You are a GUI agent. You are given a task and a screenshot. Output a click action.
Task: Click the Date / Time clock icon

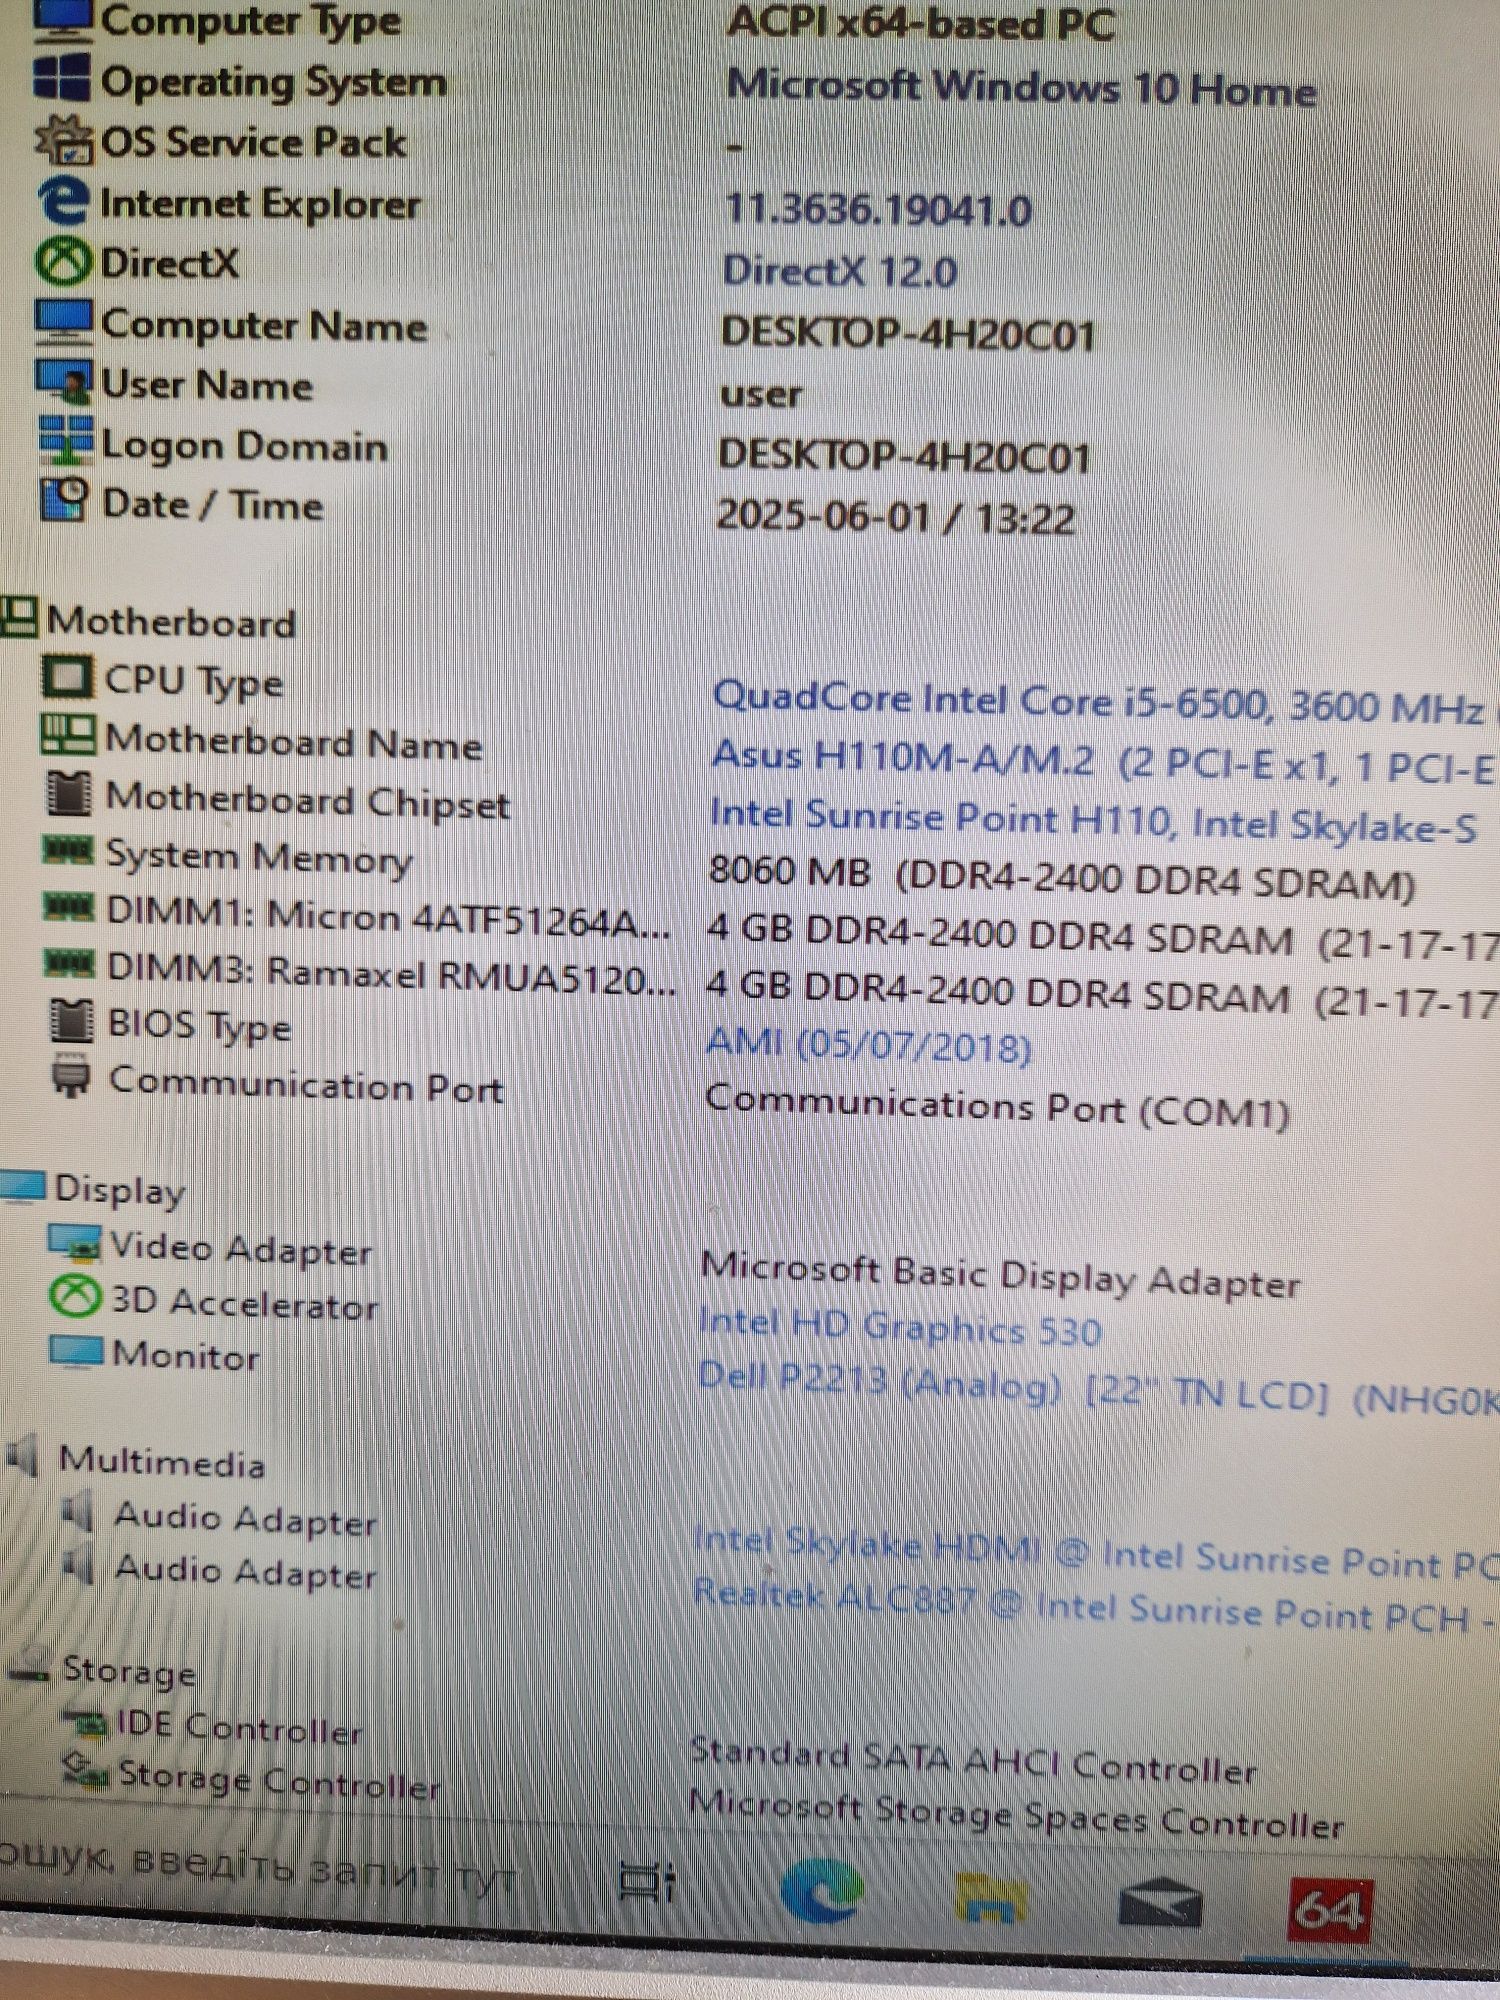(x=66, y=499)
